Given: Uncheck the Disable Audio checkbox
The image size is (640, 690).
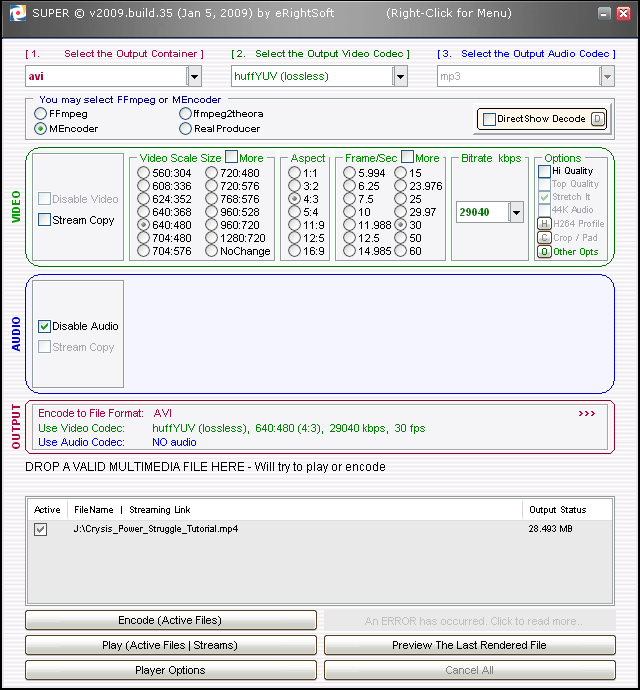Looking at the screenshot, I should click(x=44, y=326).
